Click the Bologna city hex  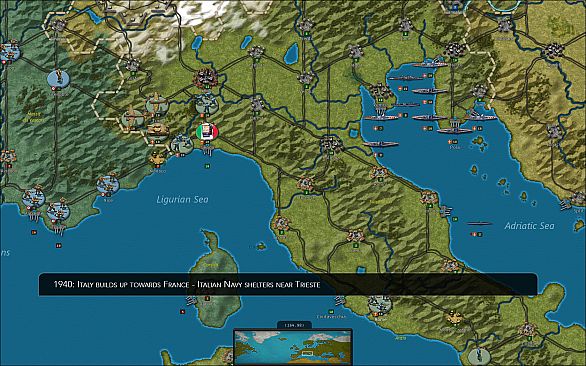[x=331, y=143]
